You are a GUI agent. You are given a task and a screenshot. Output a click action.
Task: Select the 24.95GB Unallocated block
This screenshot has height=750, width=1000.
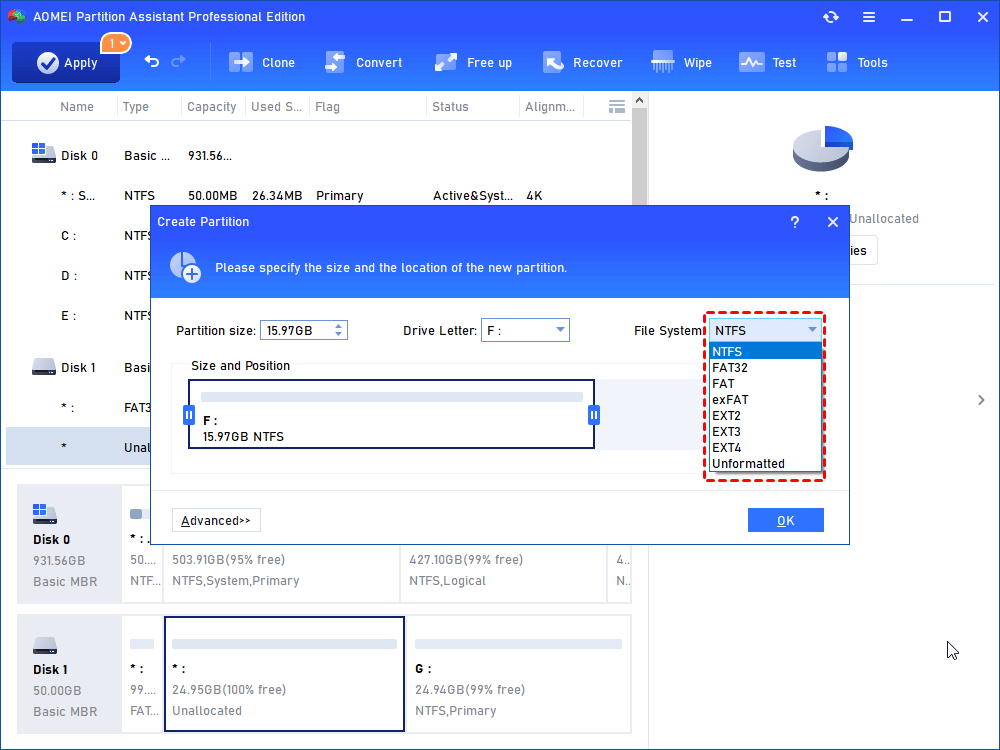284,673
